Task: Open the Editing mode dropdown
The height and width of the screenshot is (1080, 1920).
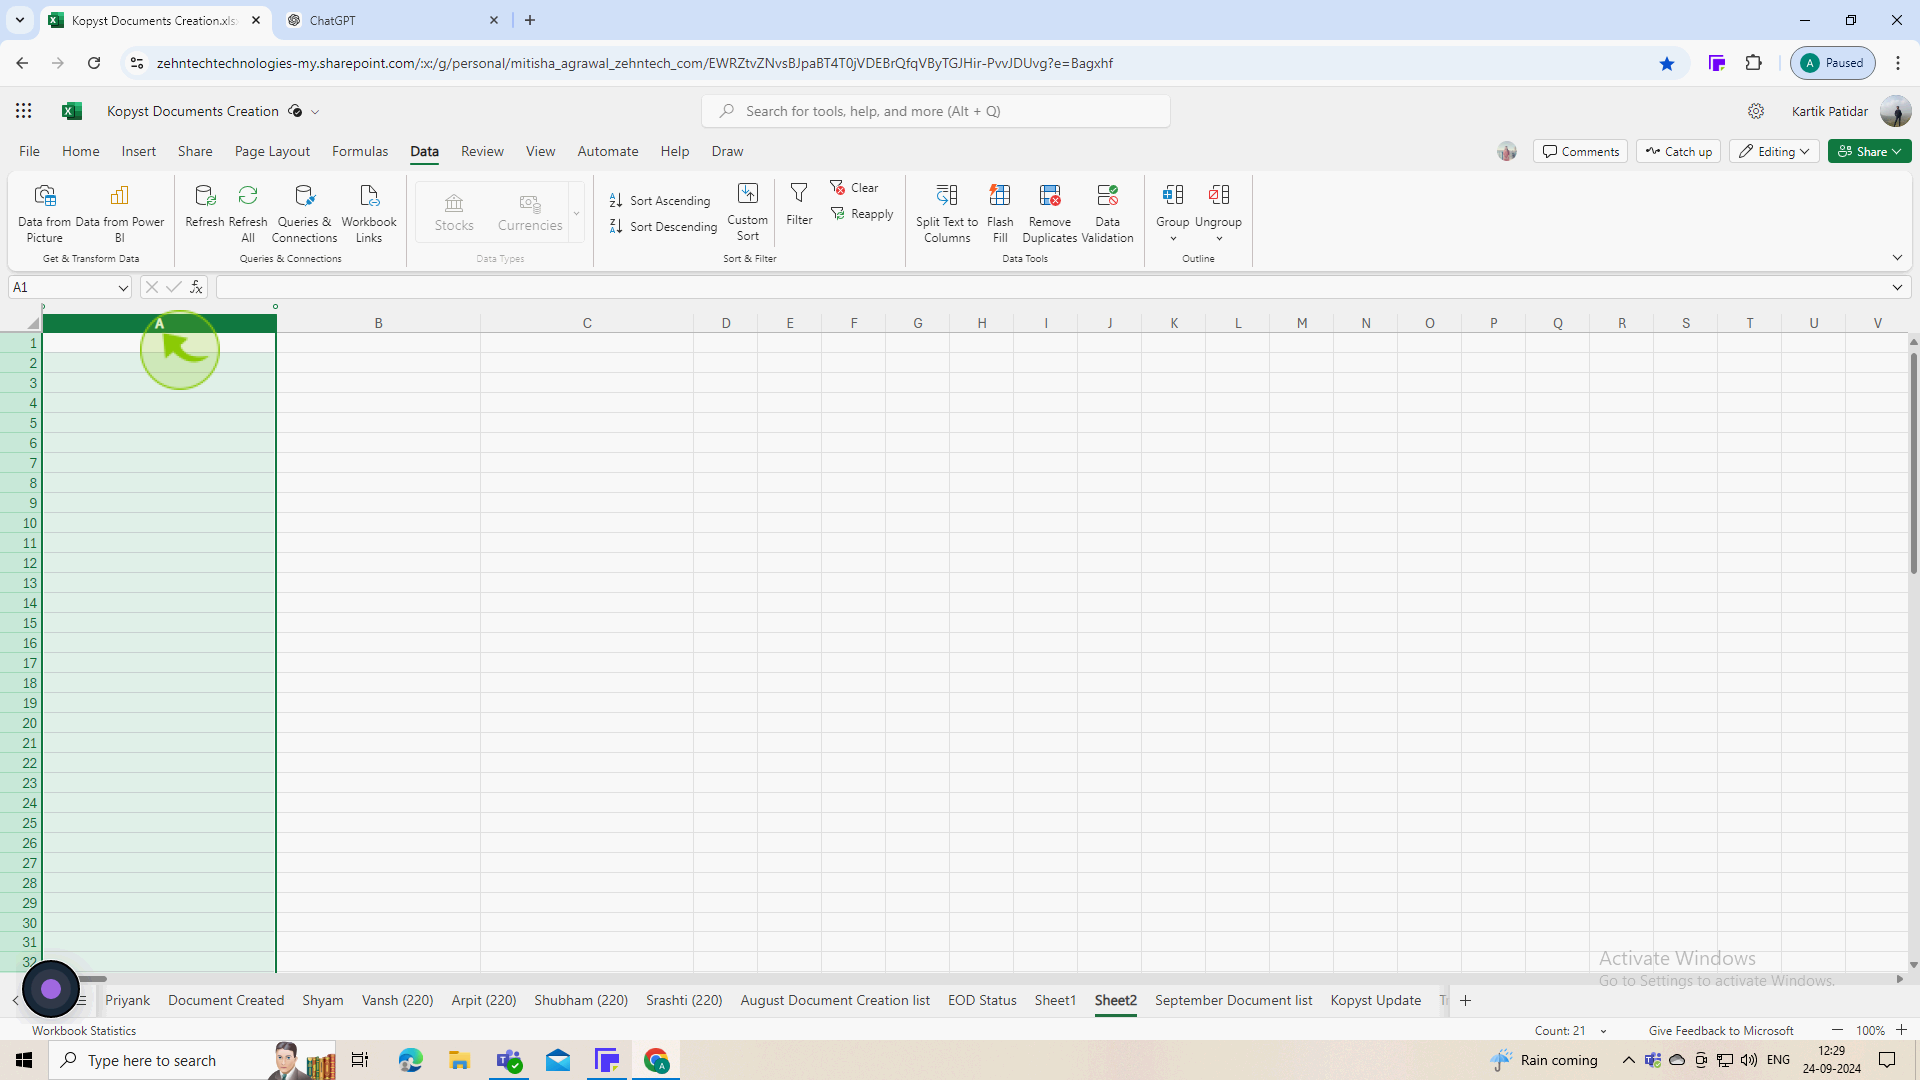Action: pos(1774,151)
